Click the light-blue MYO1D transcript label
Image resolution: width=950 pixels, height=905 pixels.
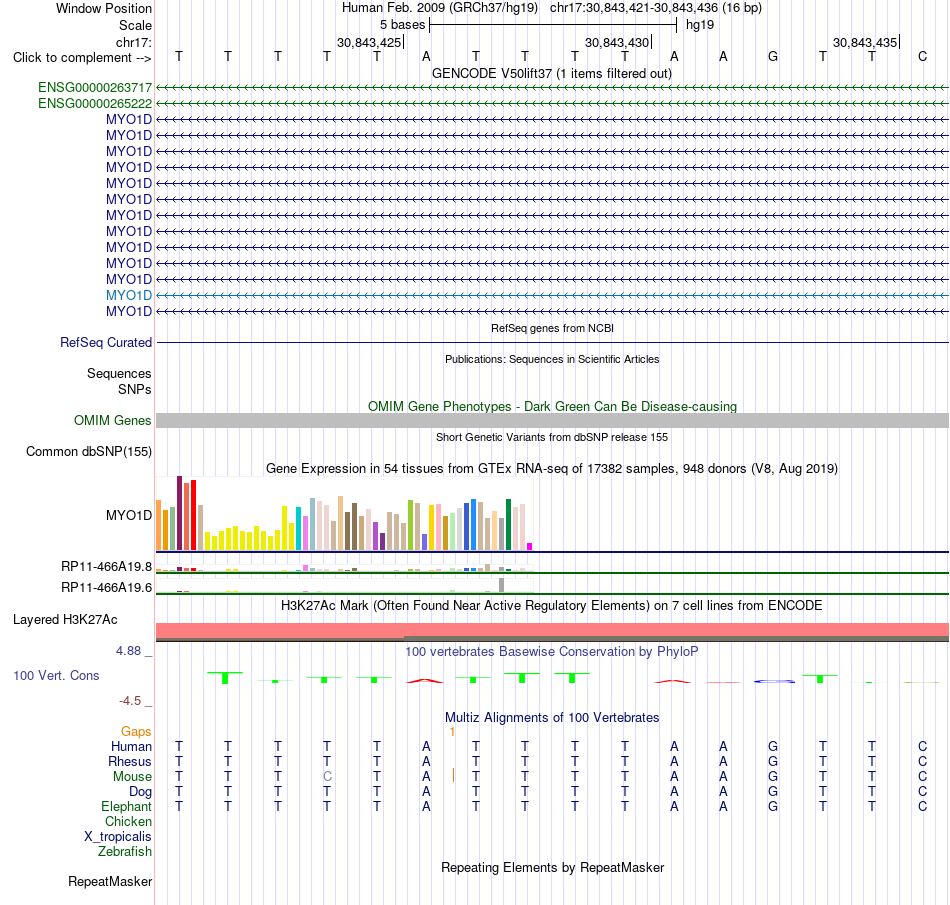(x=128, y=295)
